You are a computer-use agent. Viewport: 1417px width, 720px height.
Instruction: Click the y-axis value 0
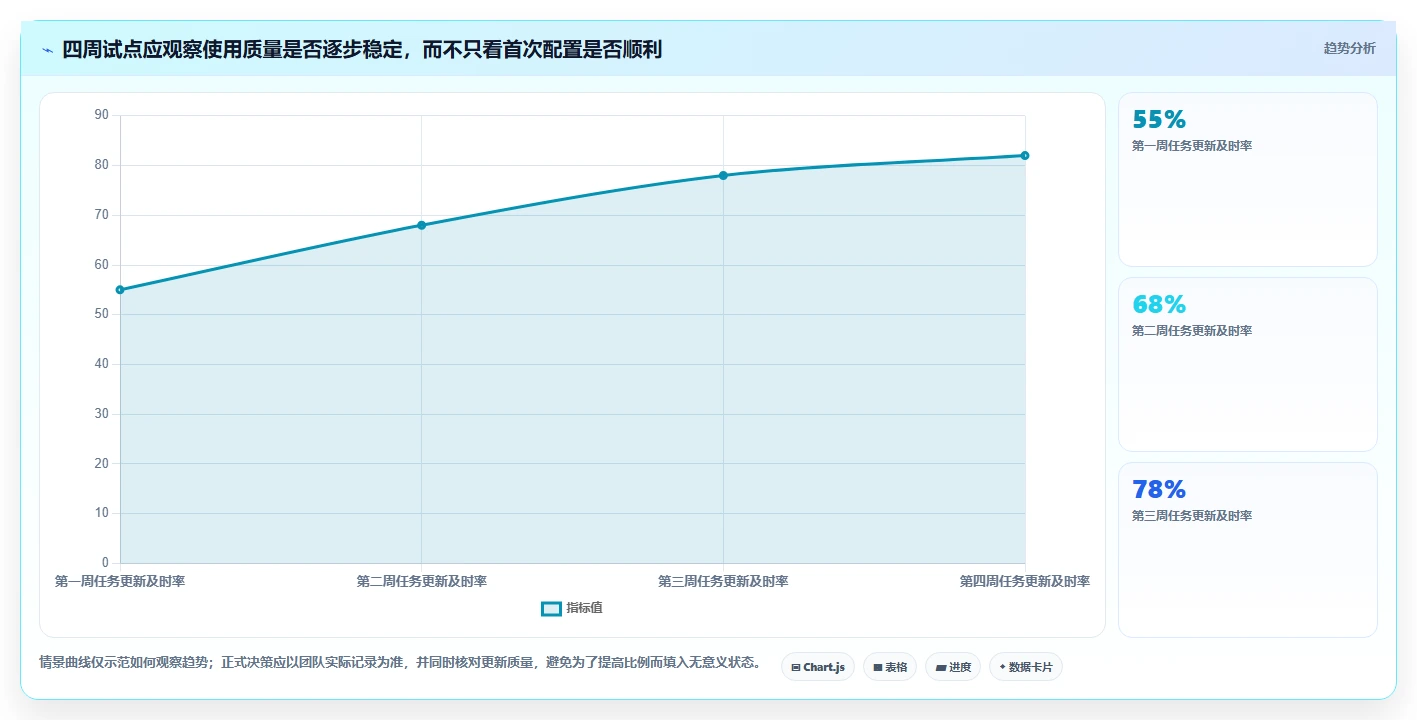point(105,563)
